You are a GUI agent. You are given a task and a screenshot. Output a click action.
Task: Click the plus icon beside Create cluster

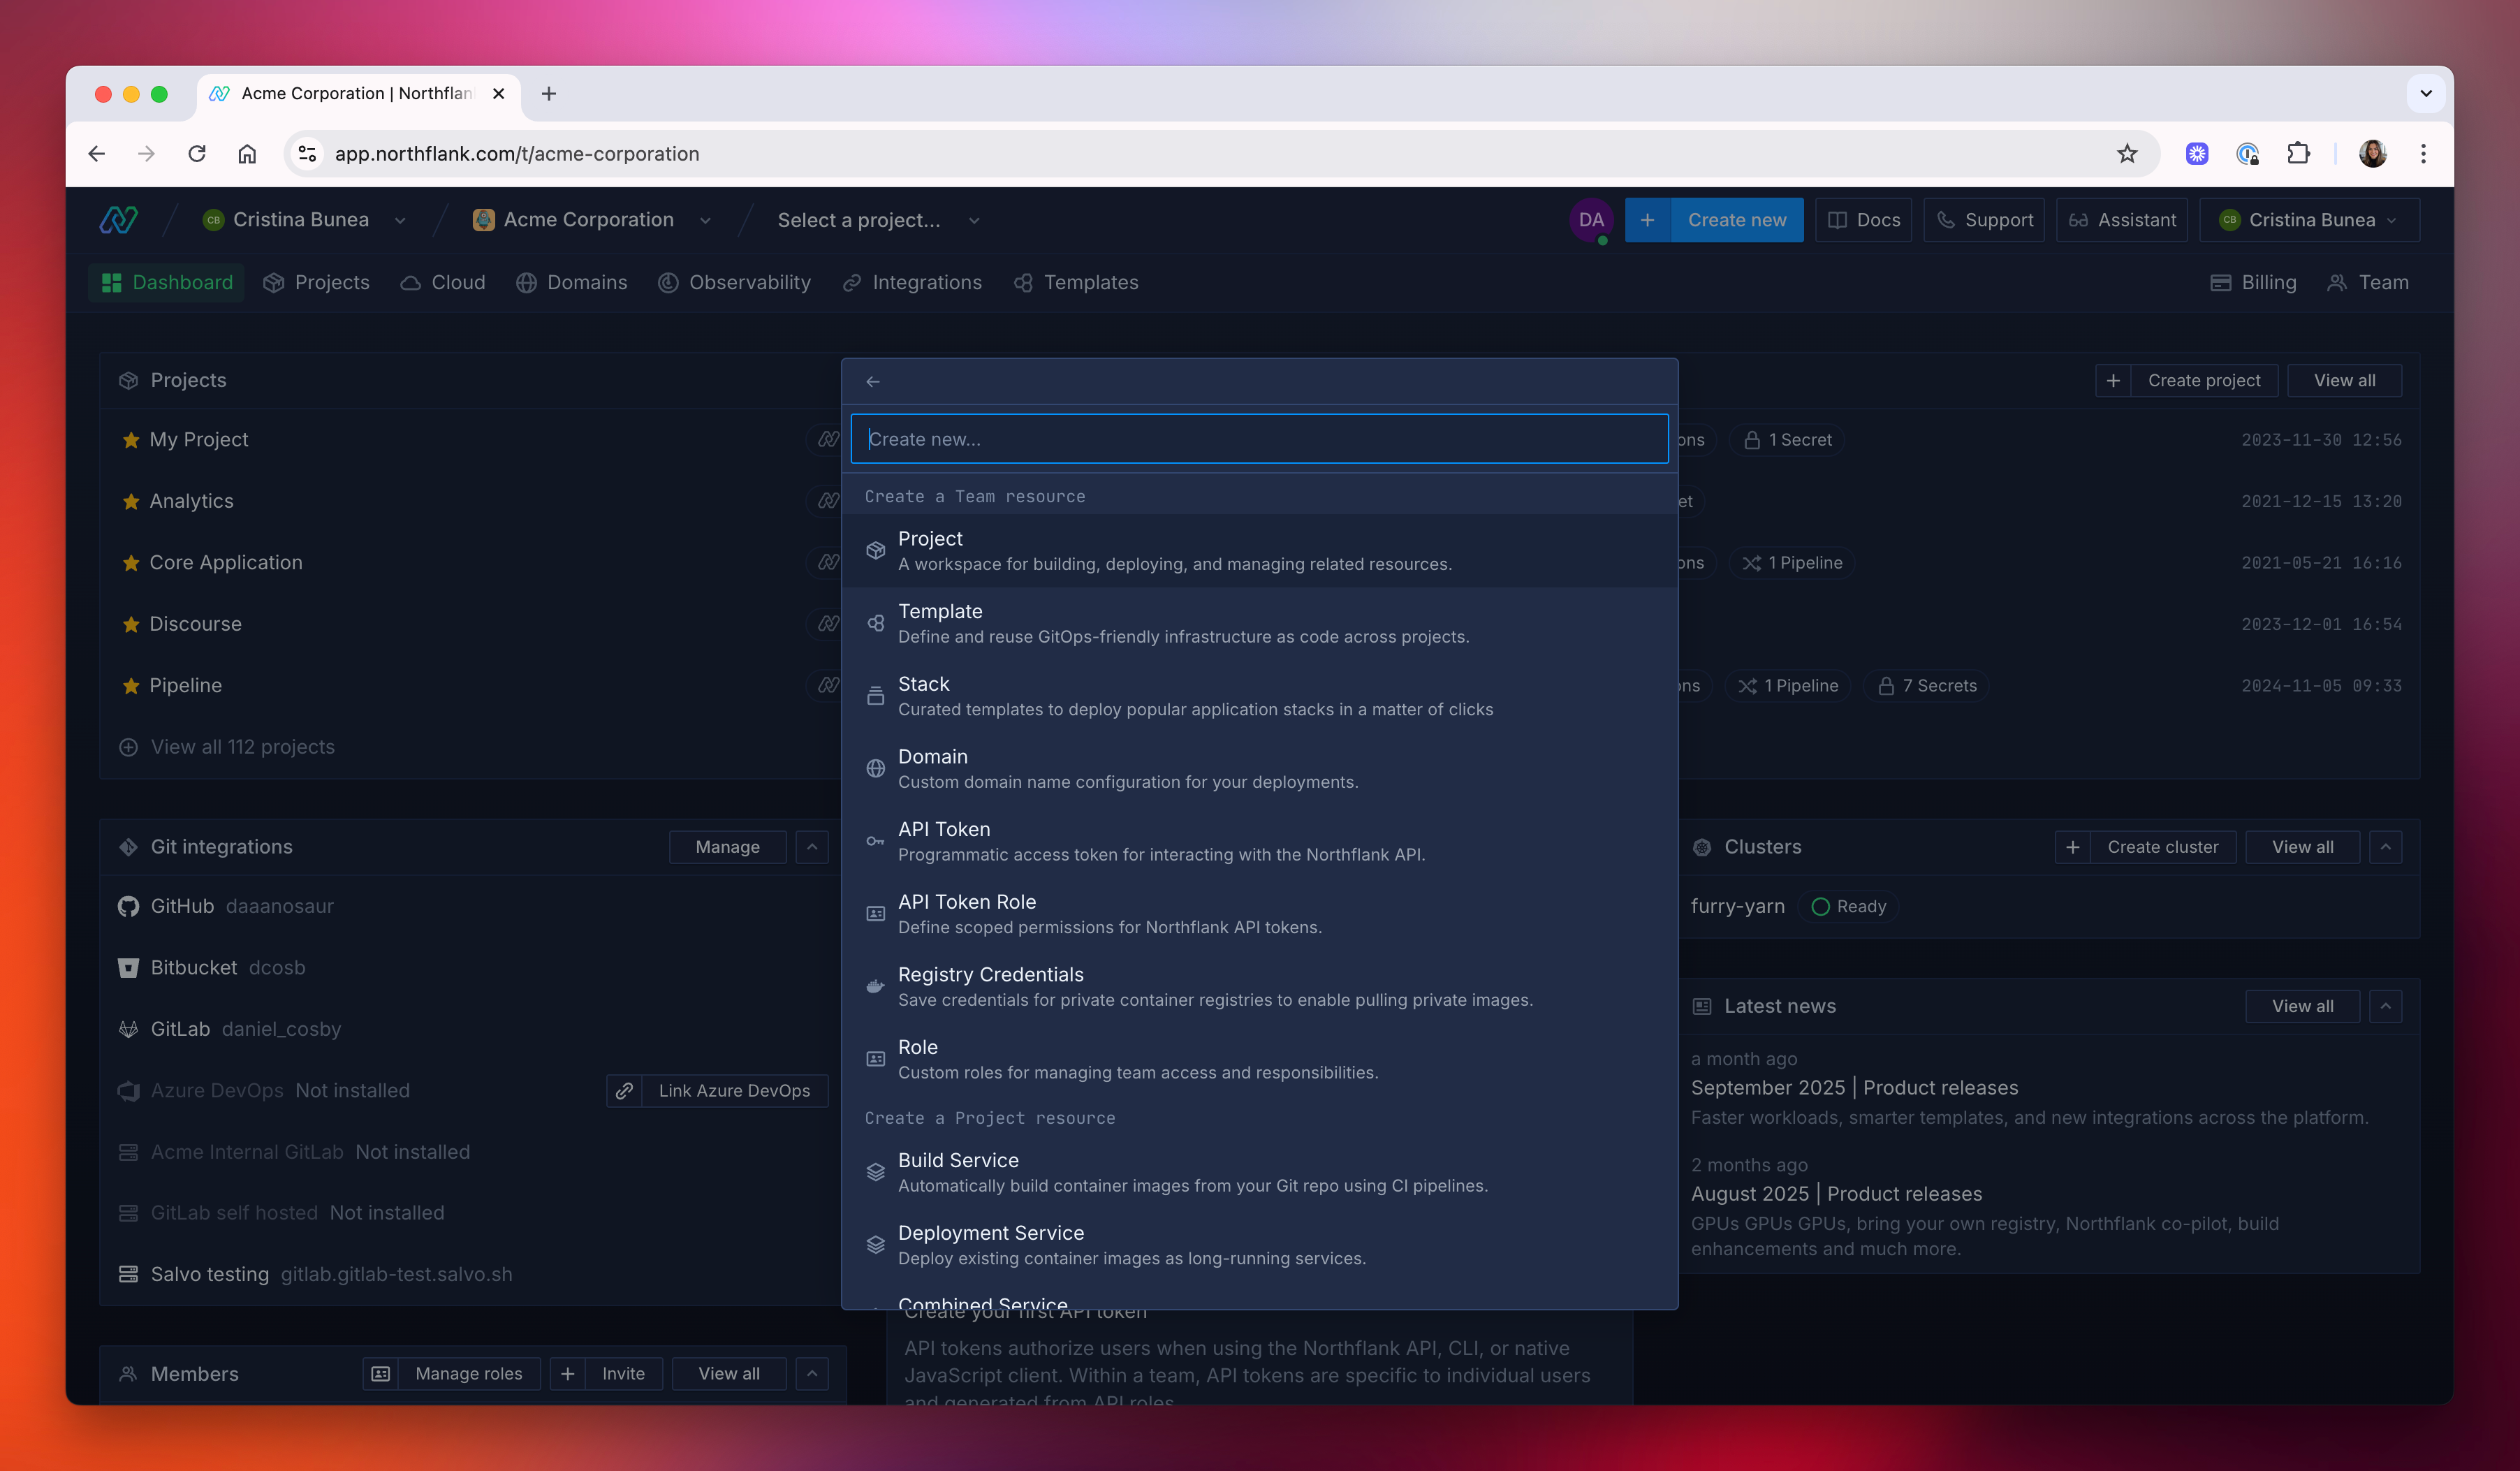pyautogui.click(x=2073, y=847)
